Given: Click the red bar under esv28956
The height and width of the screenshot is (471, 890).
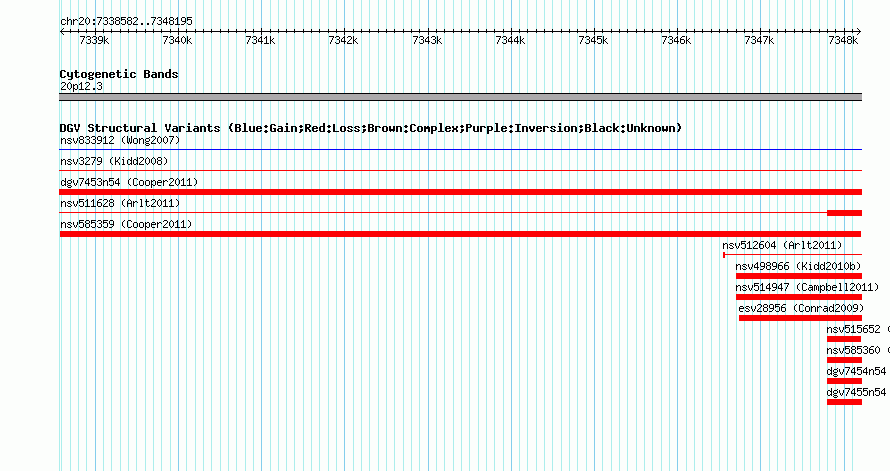Looking at the screenshot, I should [800, 318].
